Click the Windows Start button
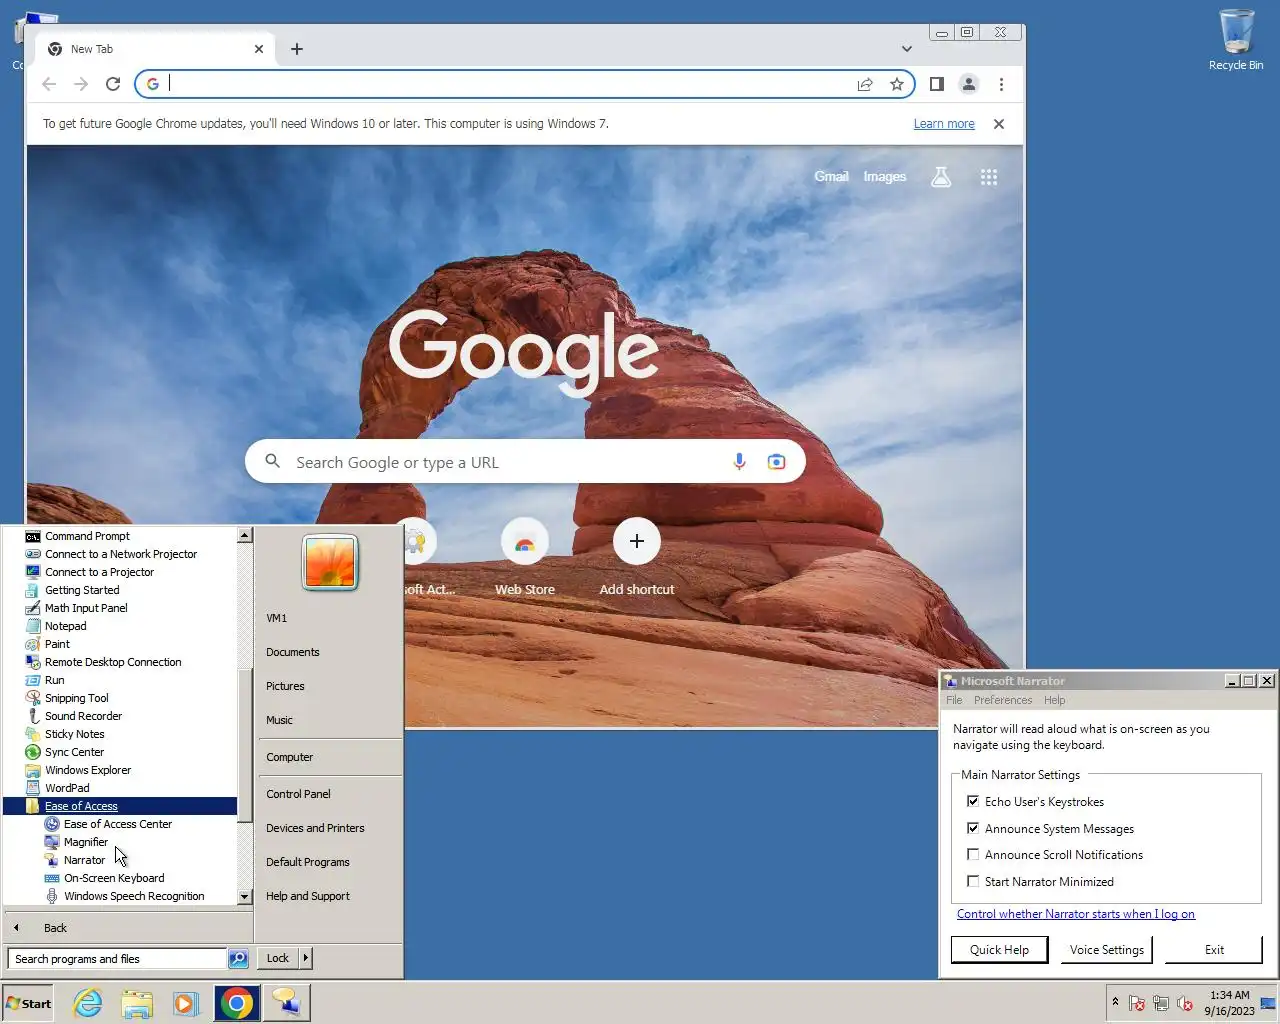Screen dimensions: 1280x1024 [29, 1003]
